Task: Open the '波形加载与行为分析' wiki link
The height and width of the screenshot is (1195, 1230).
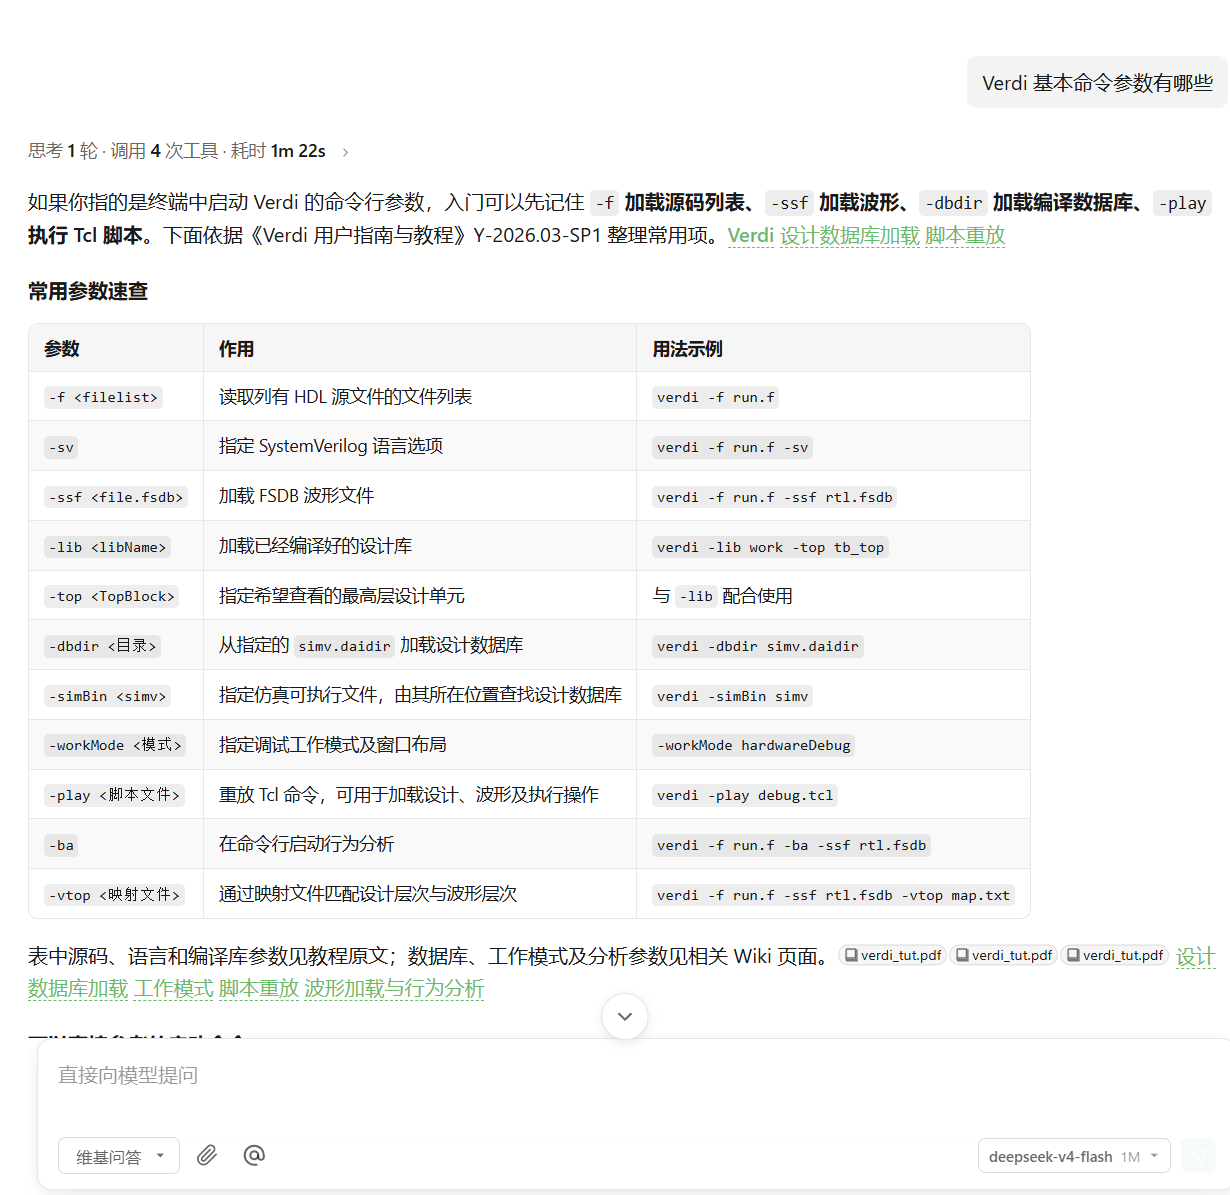Action: 394,988
